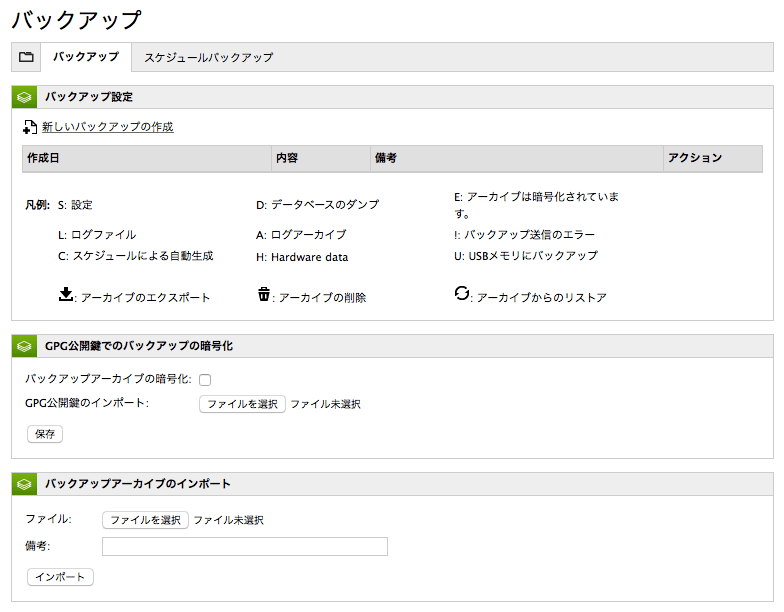Image resolution: width=784 pixels, height=612 pixels.
Task: Choose a backup archive file to import
Action: click(x=146, y=520)
